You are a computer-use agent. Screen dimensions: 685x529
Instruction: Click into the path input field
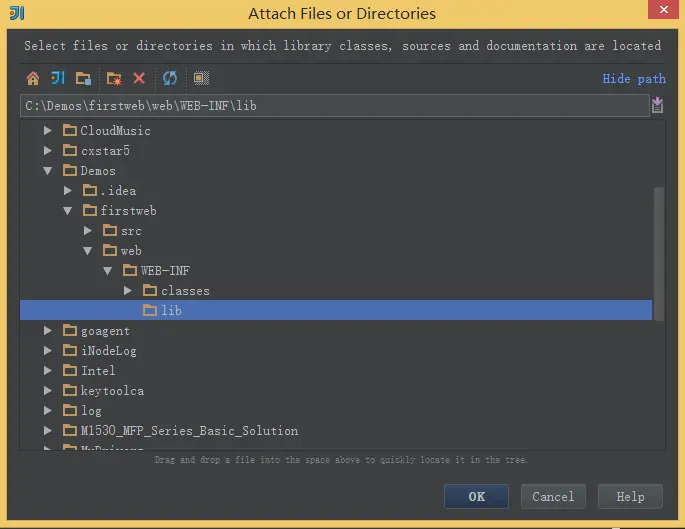pyautogui.click(x=335, y=106)
